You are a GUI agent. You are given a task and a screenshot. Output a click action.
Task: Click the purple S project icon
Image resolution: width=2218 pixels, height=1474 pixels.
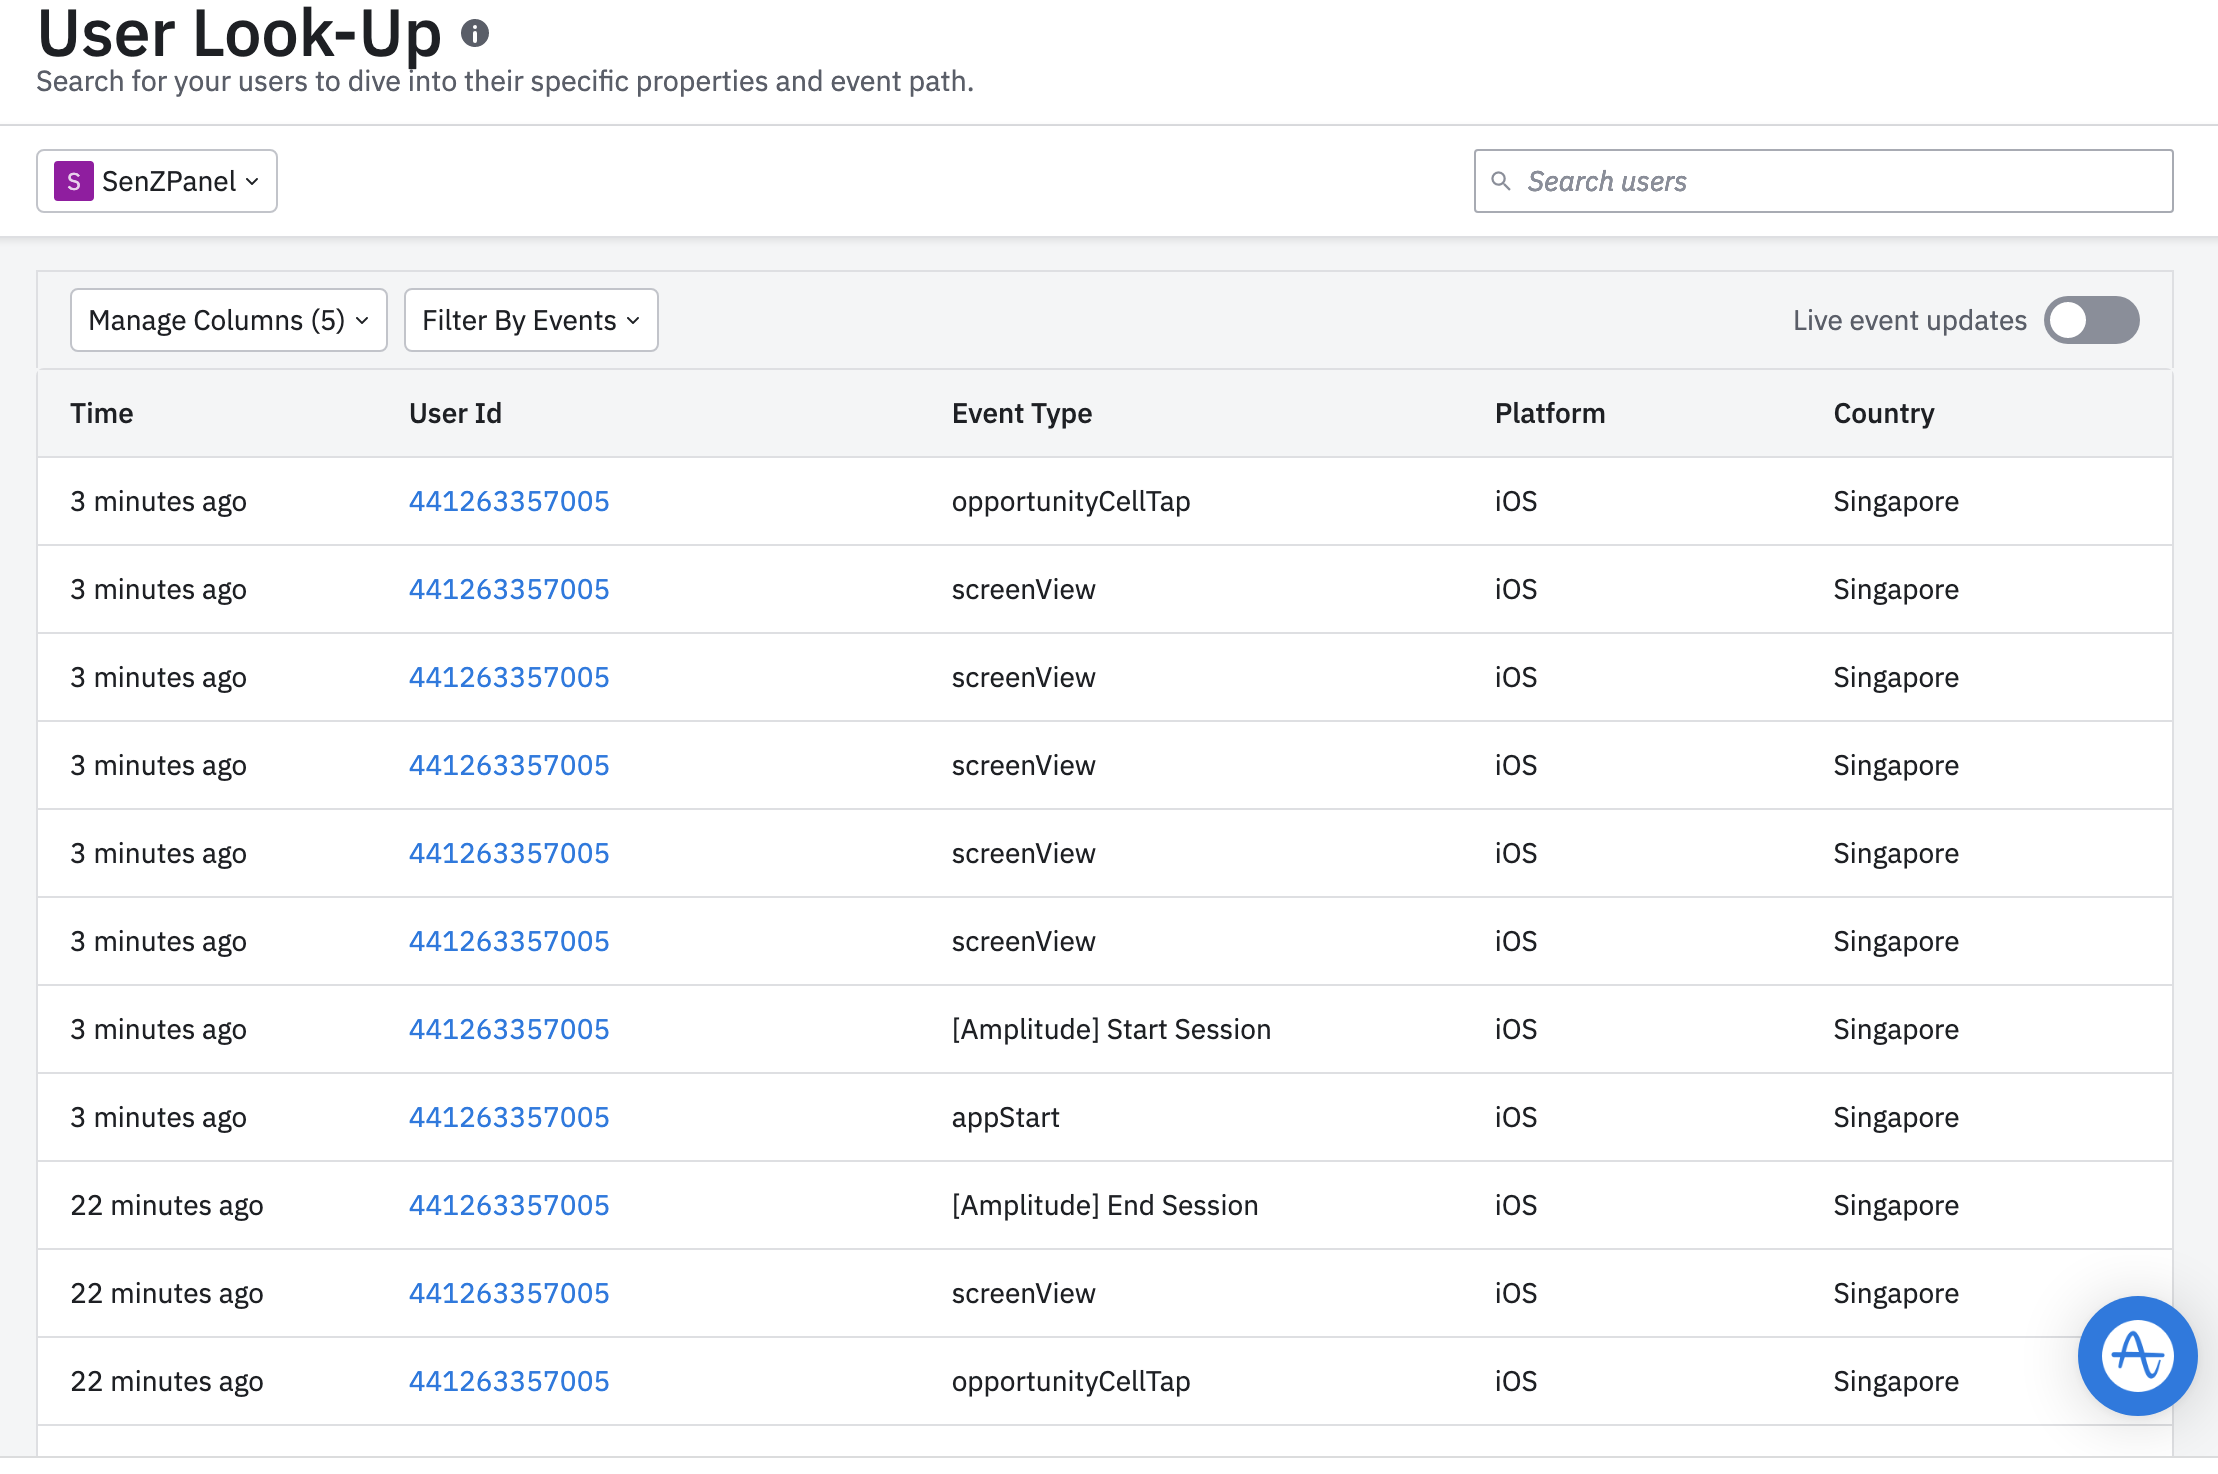[74, 181]
